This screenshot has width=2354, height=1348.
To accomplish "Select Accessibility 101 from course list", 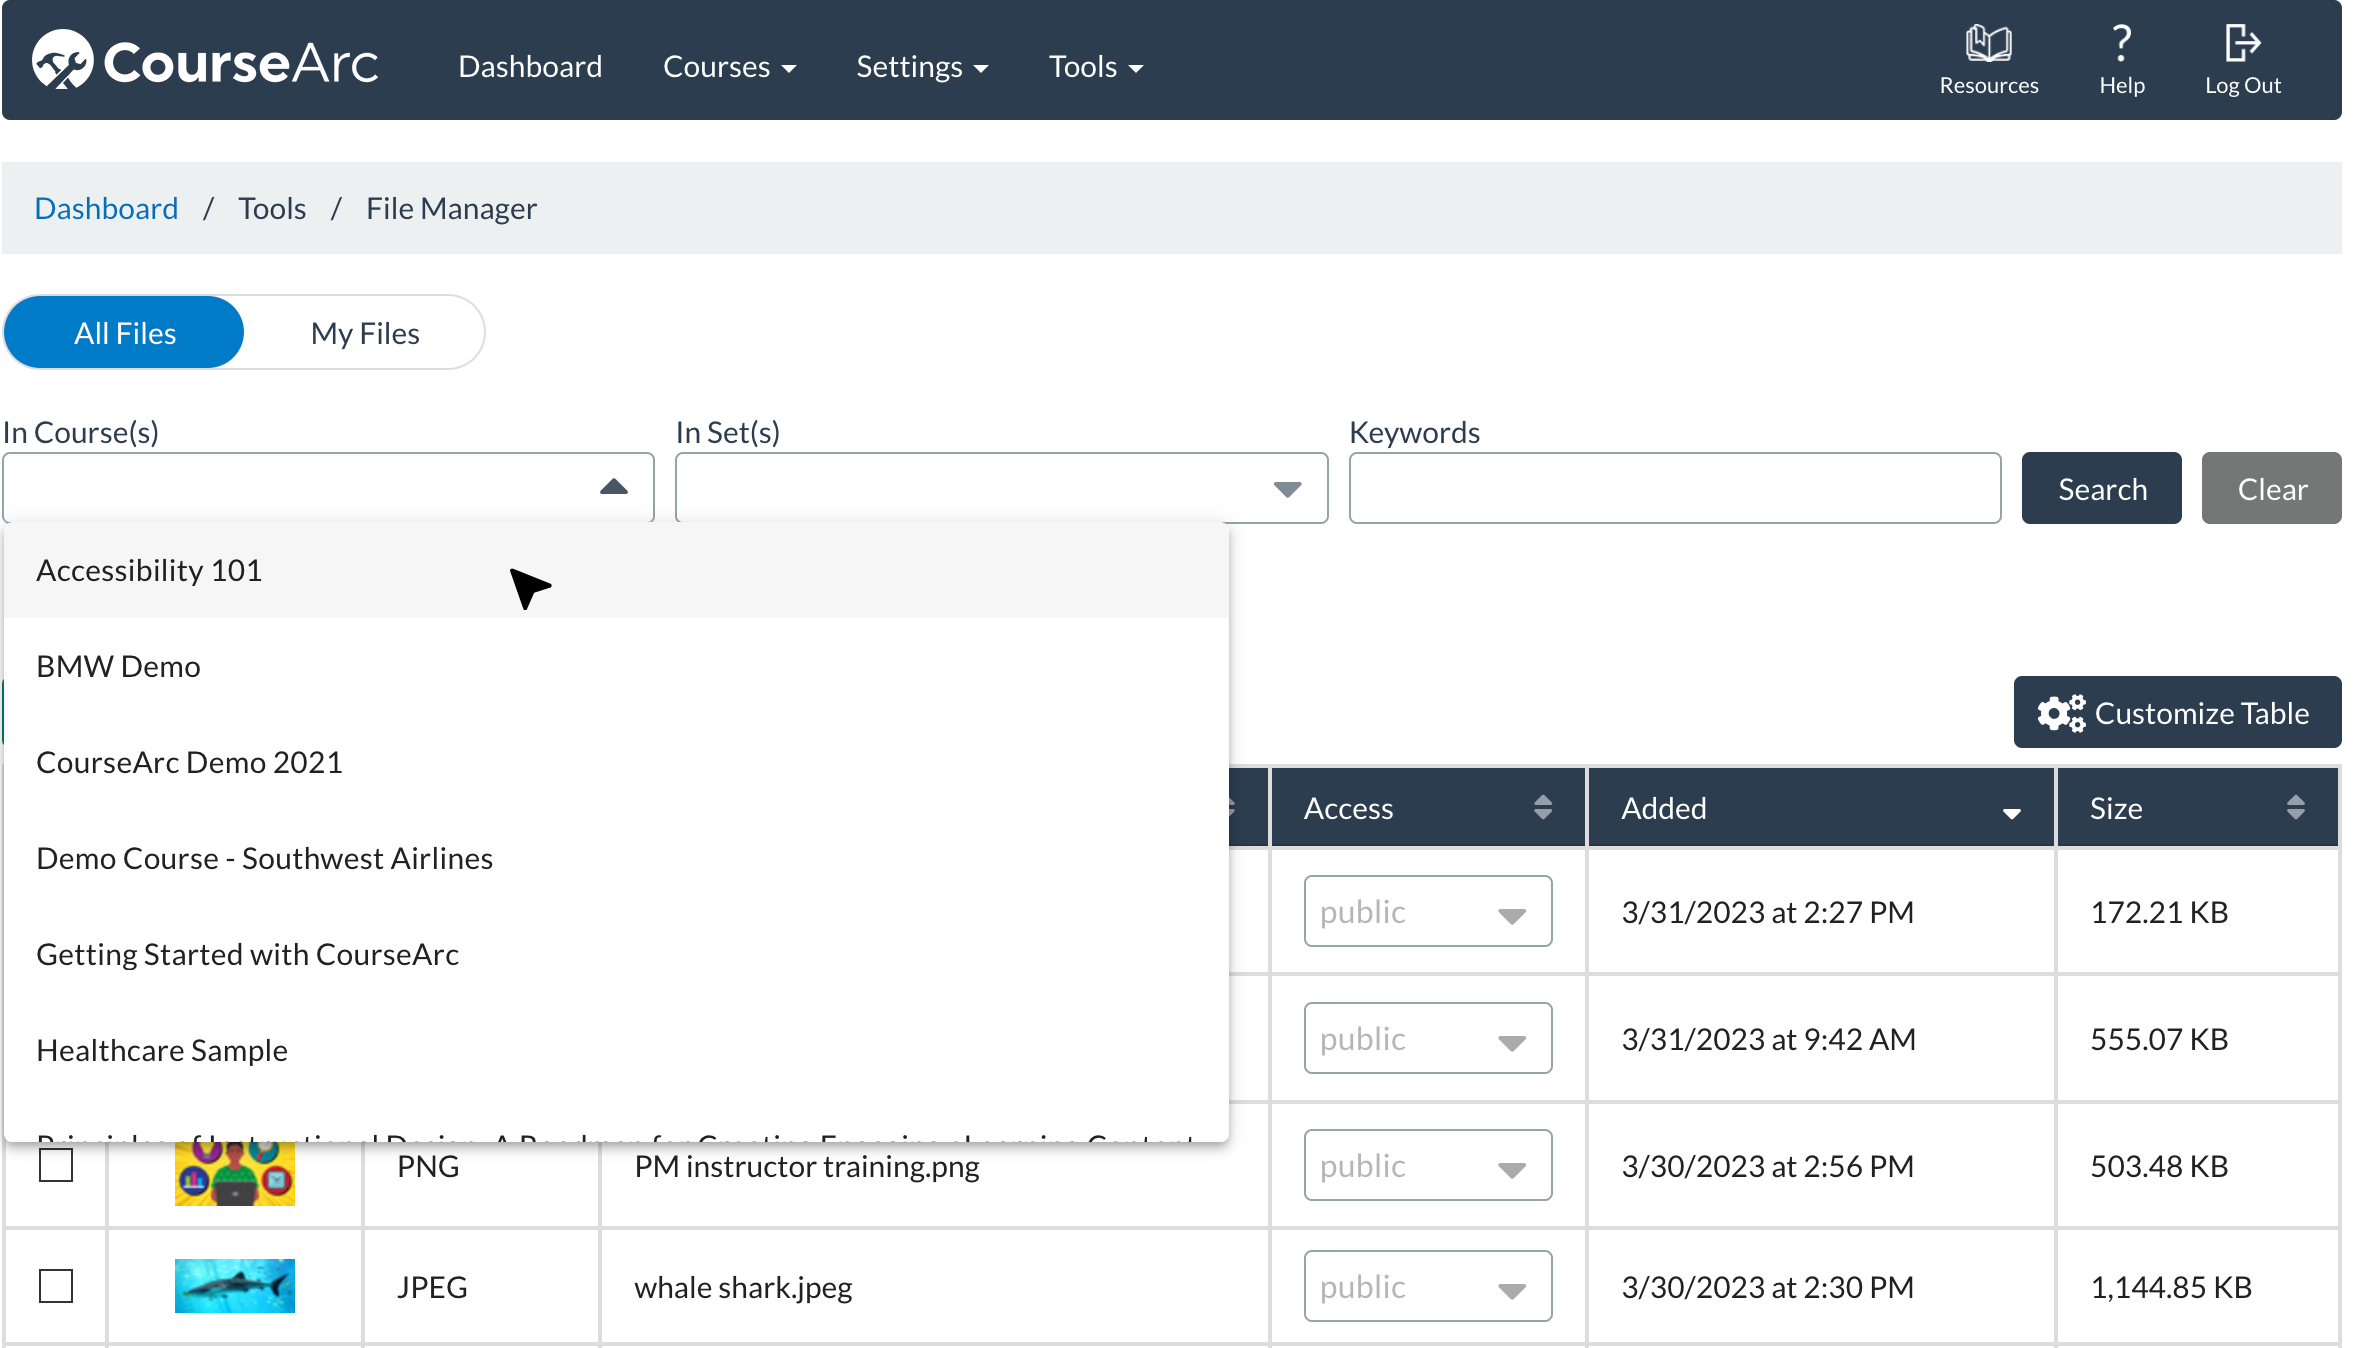I will (x=149, y=570).
